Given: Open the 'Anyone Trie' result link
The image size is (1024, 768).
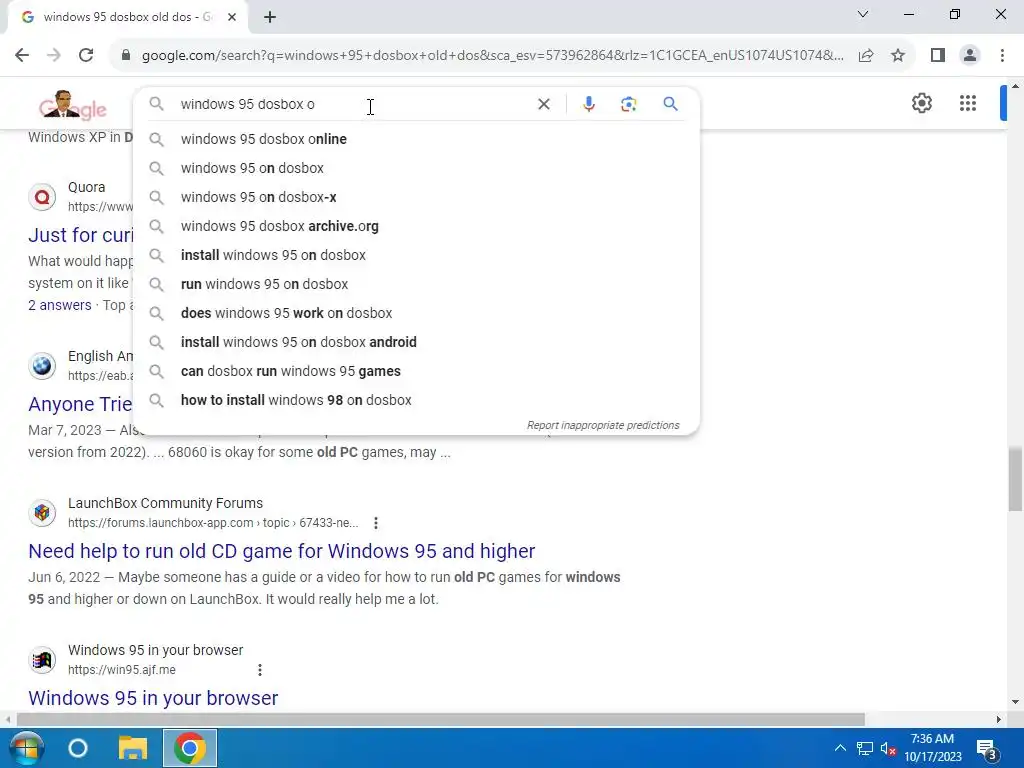Looking at the screenshot, I should 80,404.
